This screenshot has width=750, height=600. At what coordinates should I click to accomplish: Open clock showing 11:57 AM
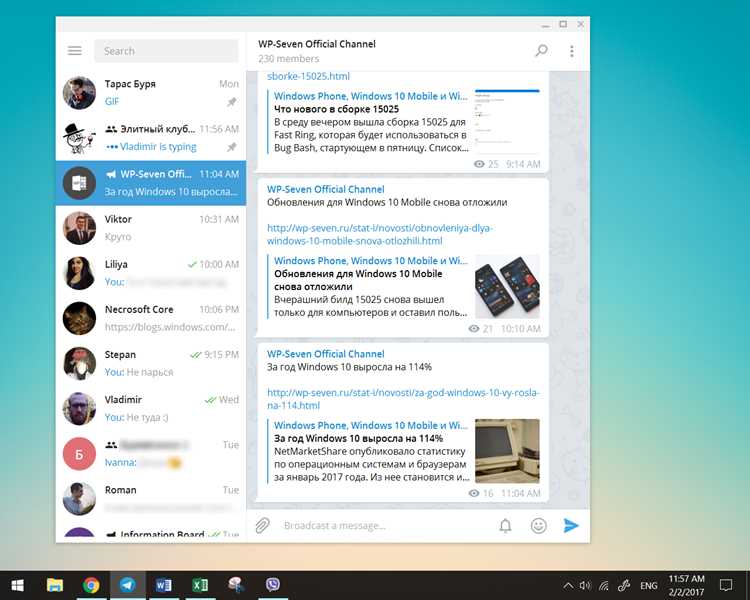[686, 585]
